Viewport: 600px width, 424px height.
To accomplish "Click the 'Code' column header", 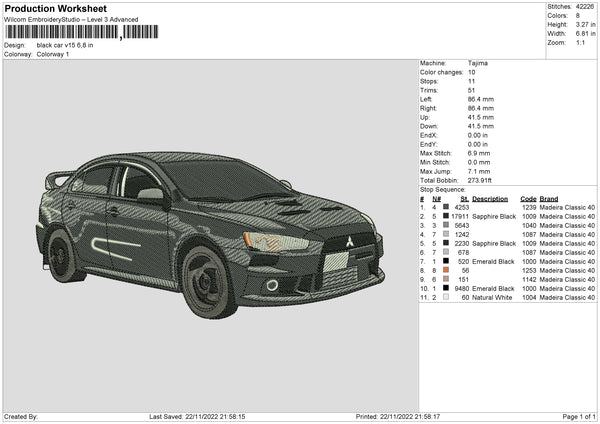I will point(528,199).
